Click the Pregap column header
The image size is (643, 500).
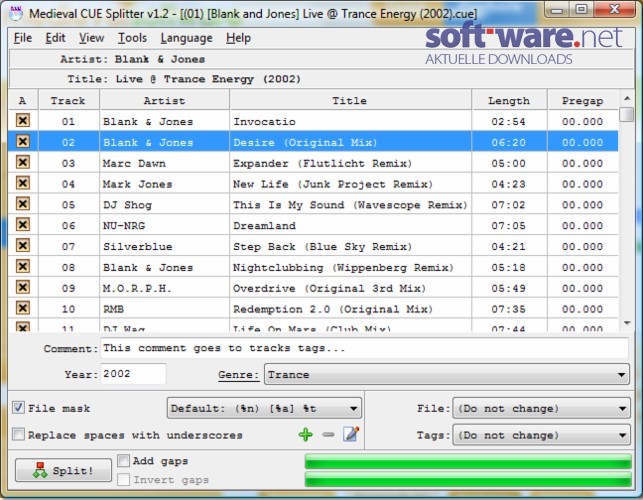tap(583, 100)
